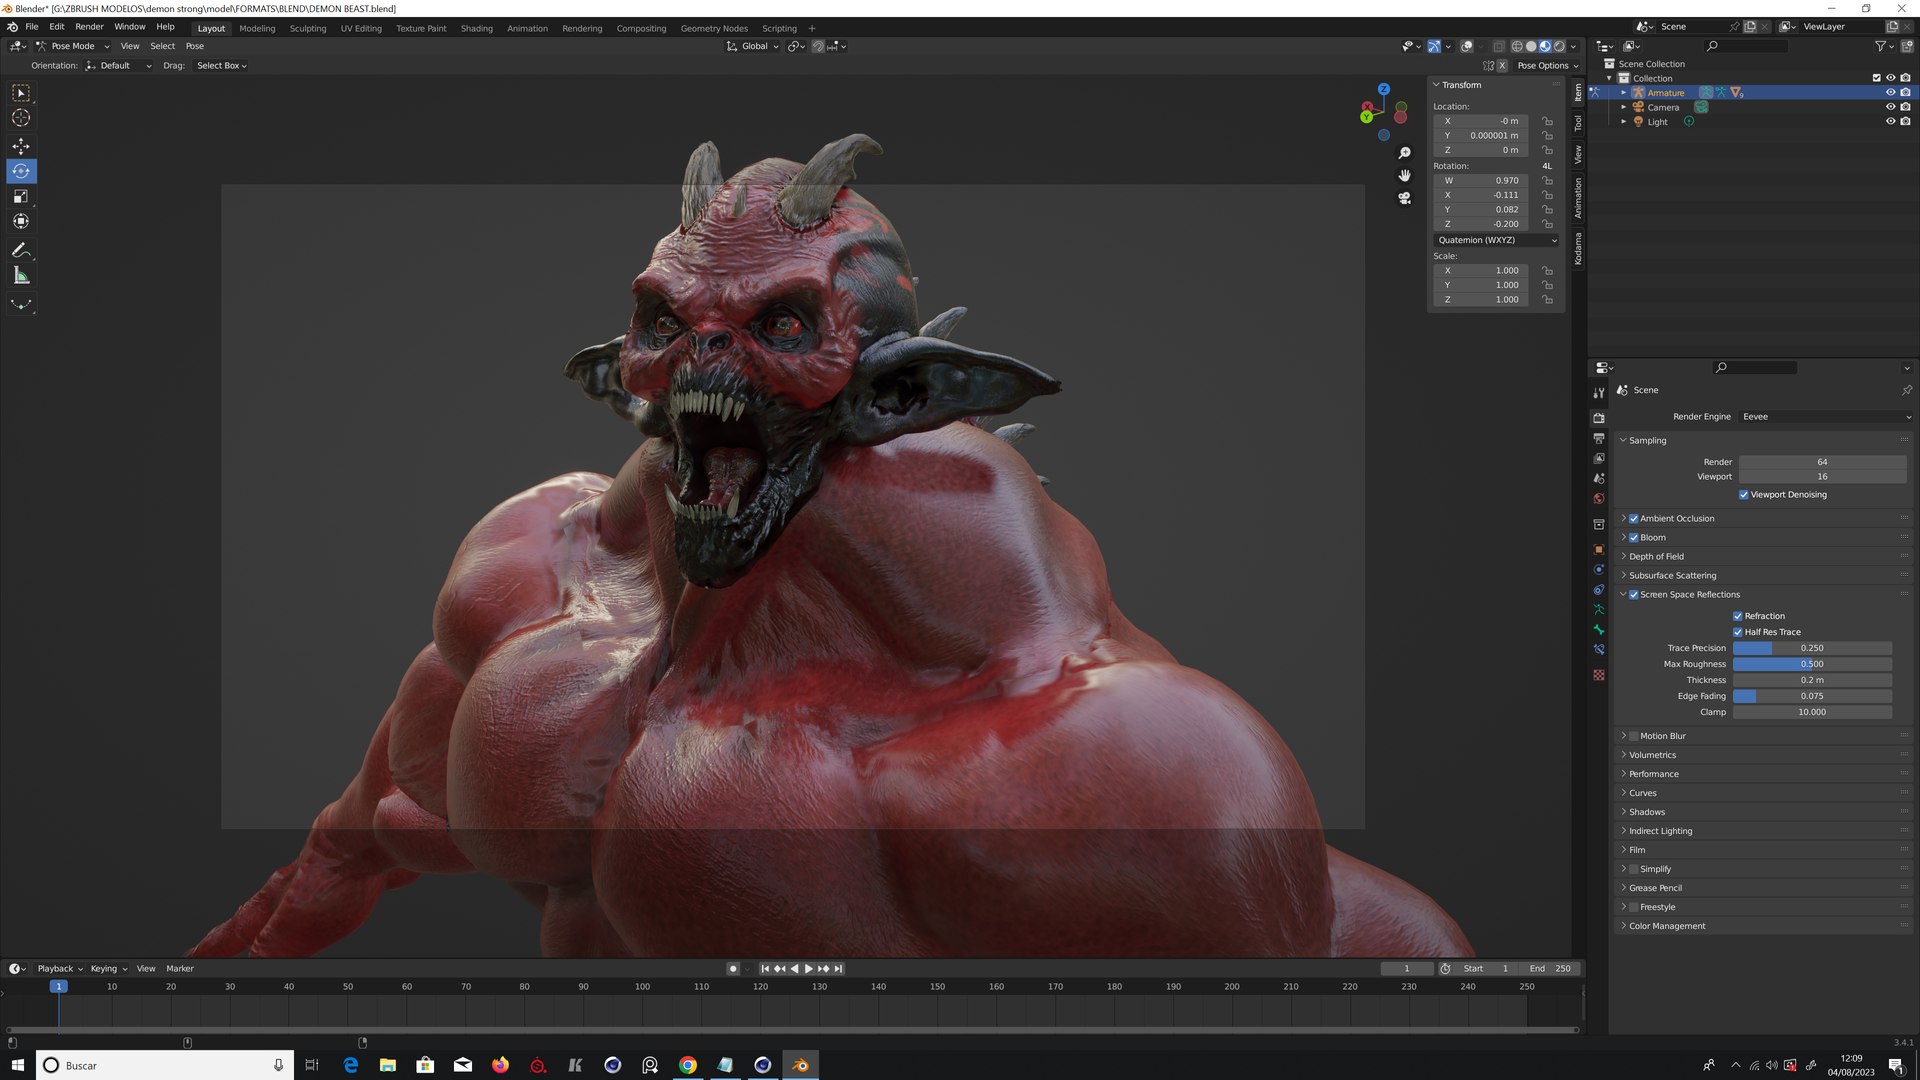This screenshot has width=1920, height=1080.
Task: Switch to wireframe viewport shading
Action: click(1517, 46)
